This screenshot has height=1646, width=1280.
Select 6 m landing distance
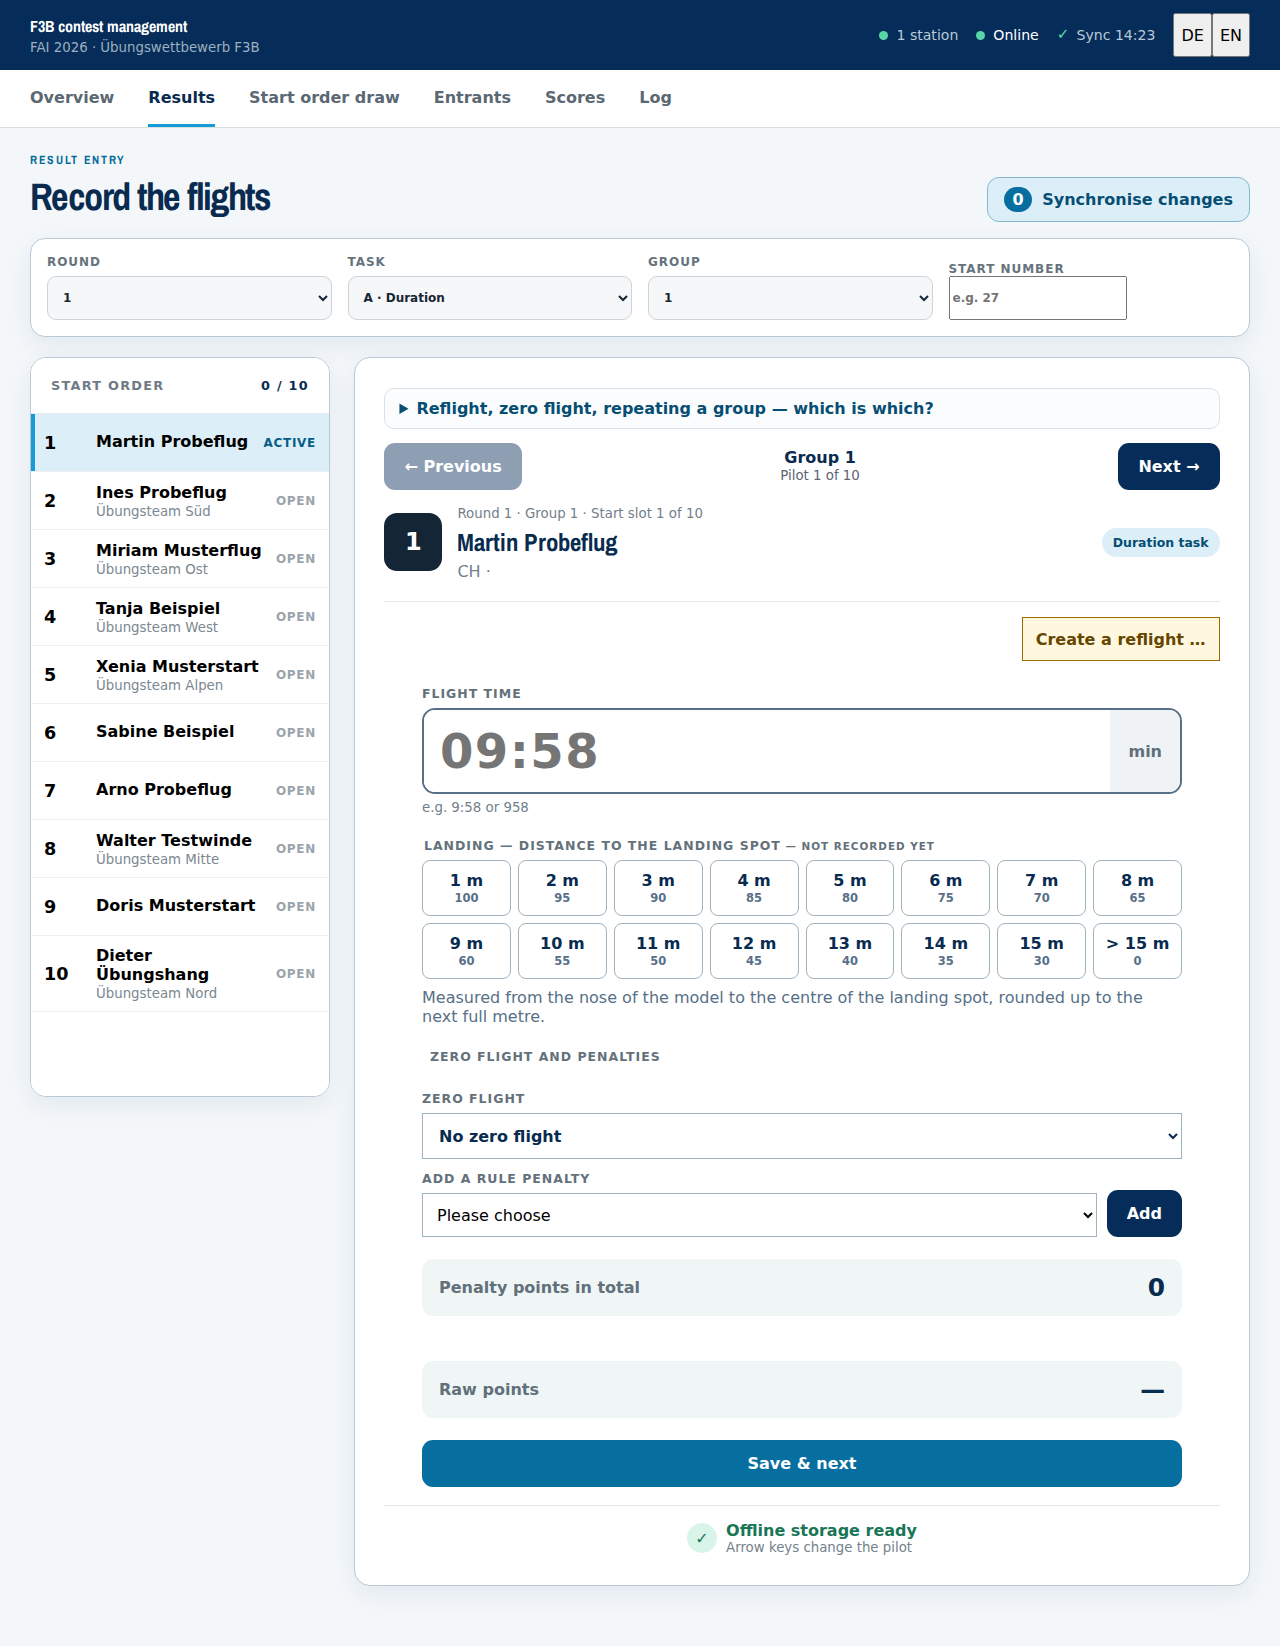[946, 888]
